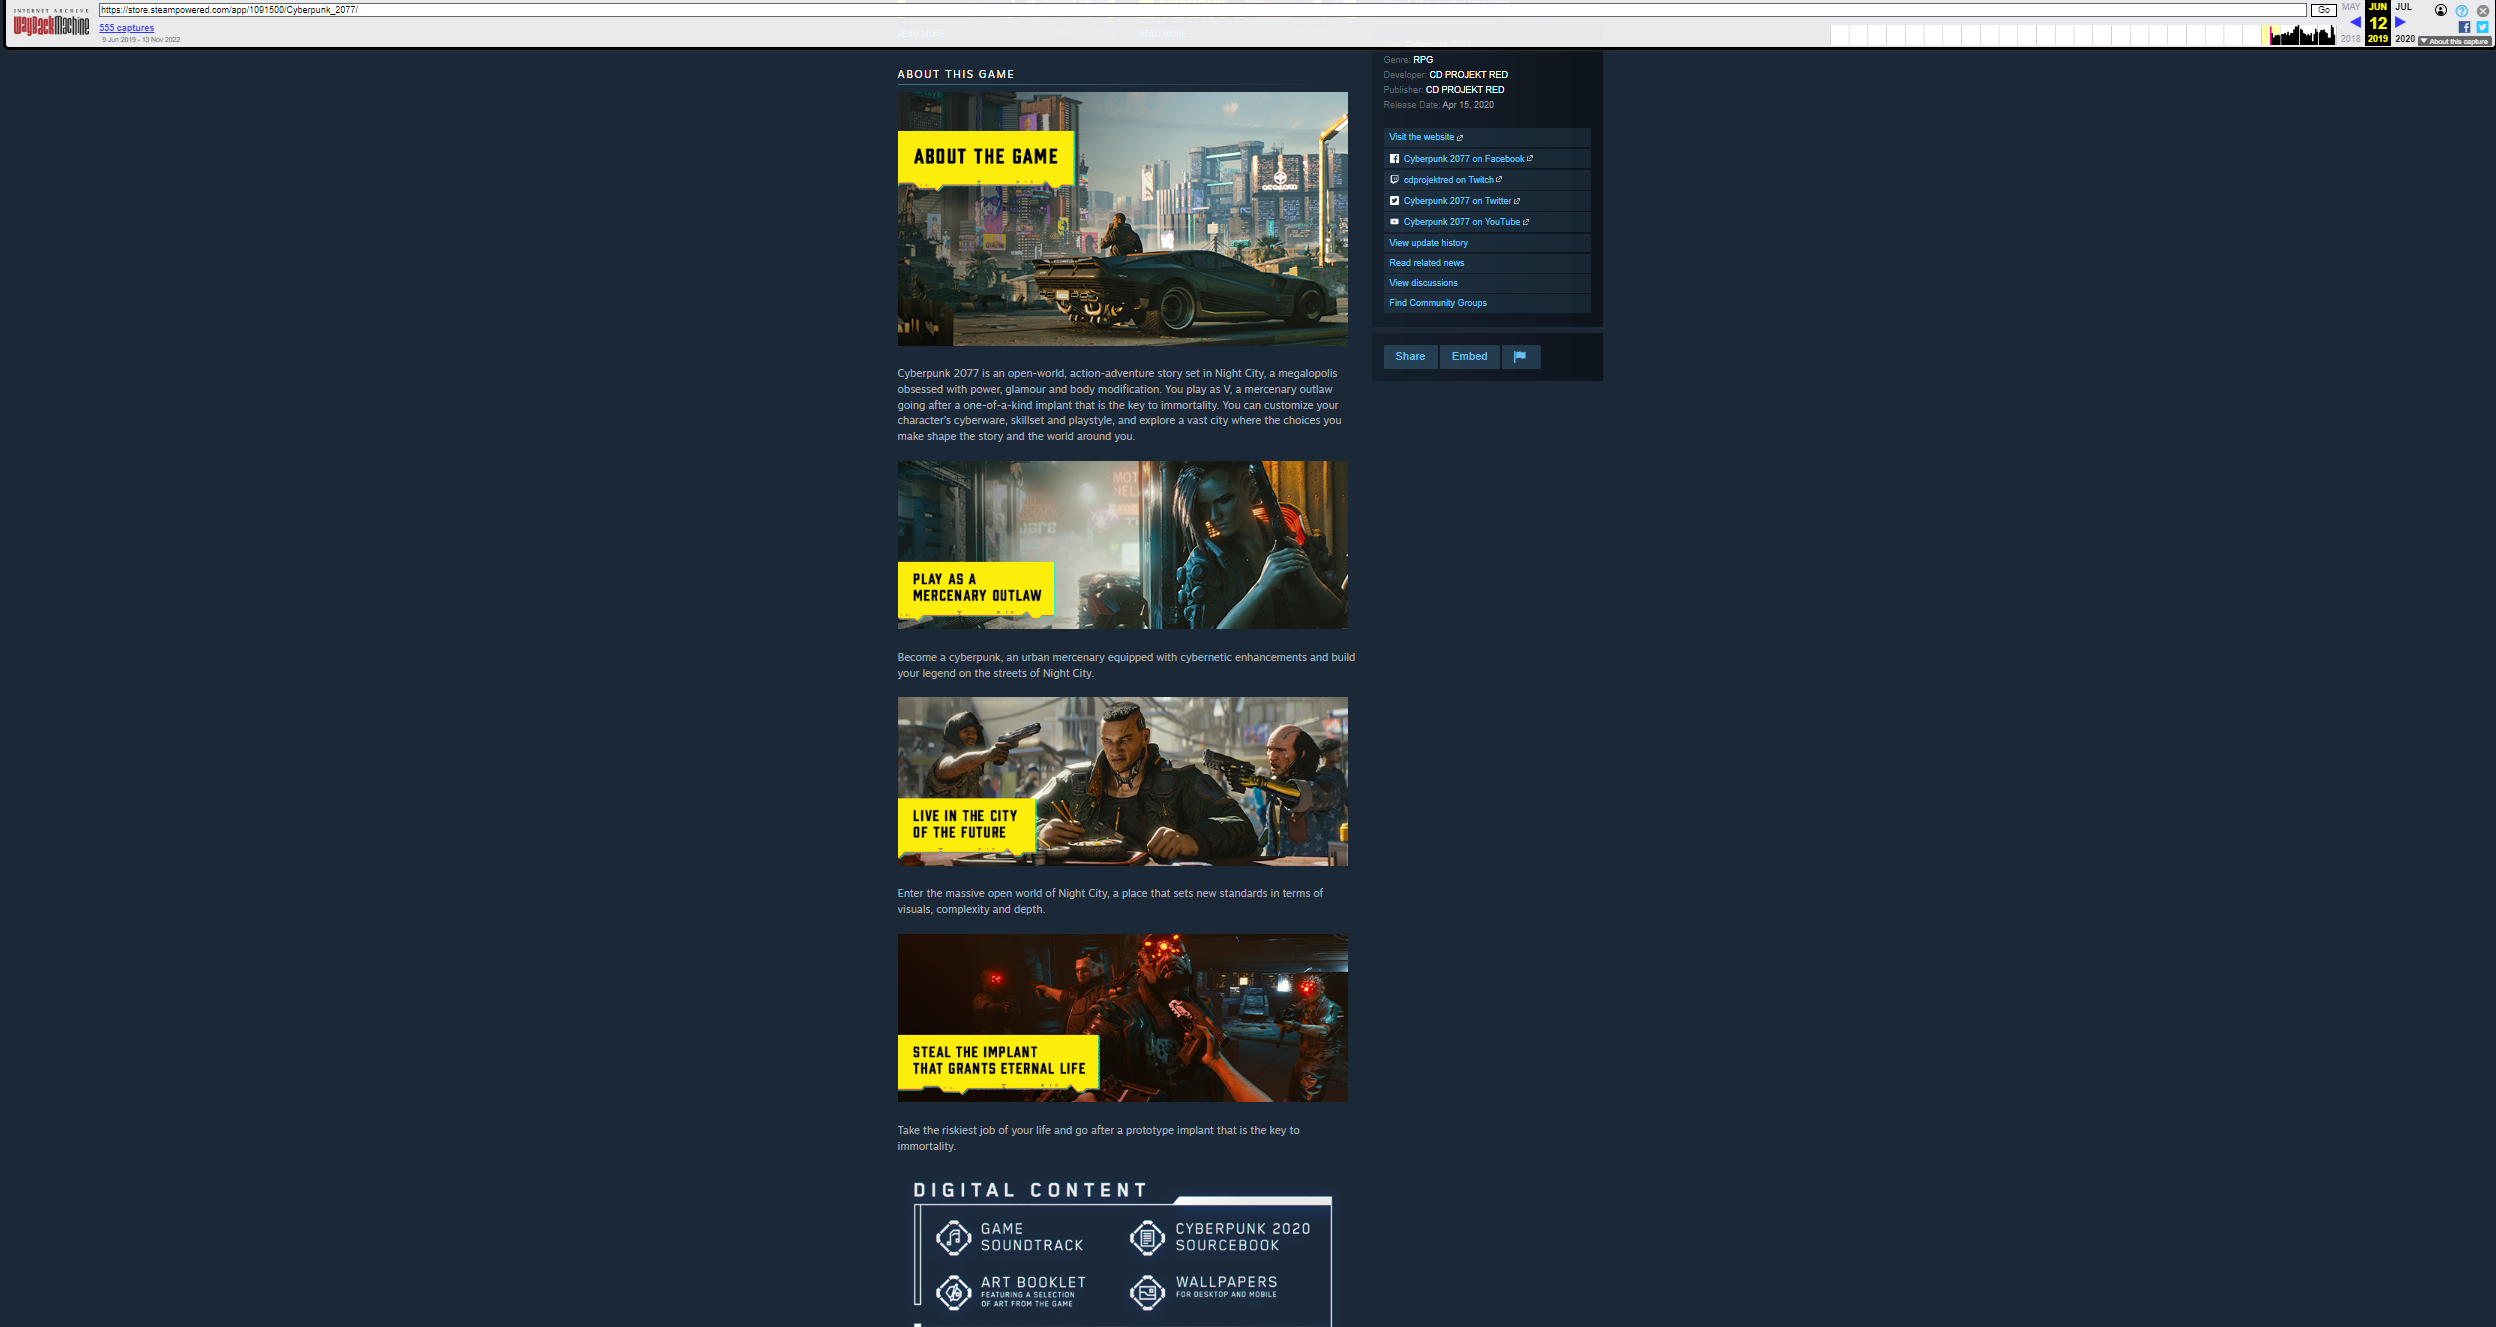Click the Twitter icon beside Cyberpunk 2077 on Twitter
The height and width of the screenshot is (1327, 2496).
tap(1394, 201)
